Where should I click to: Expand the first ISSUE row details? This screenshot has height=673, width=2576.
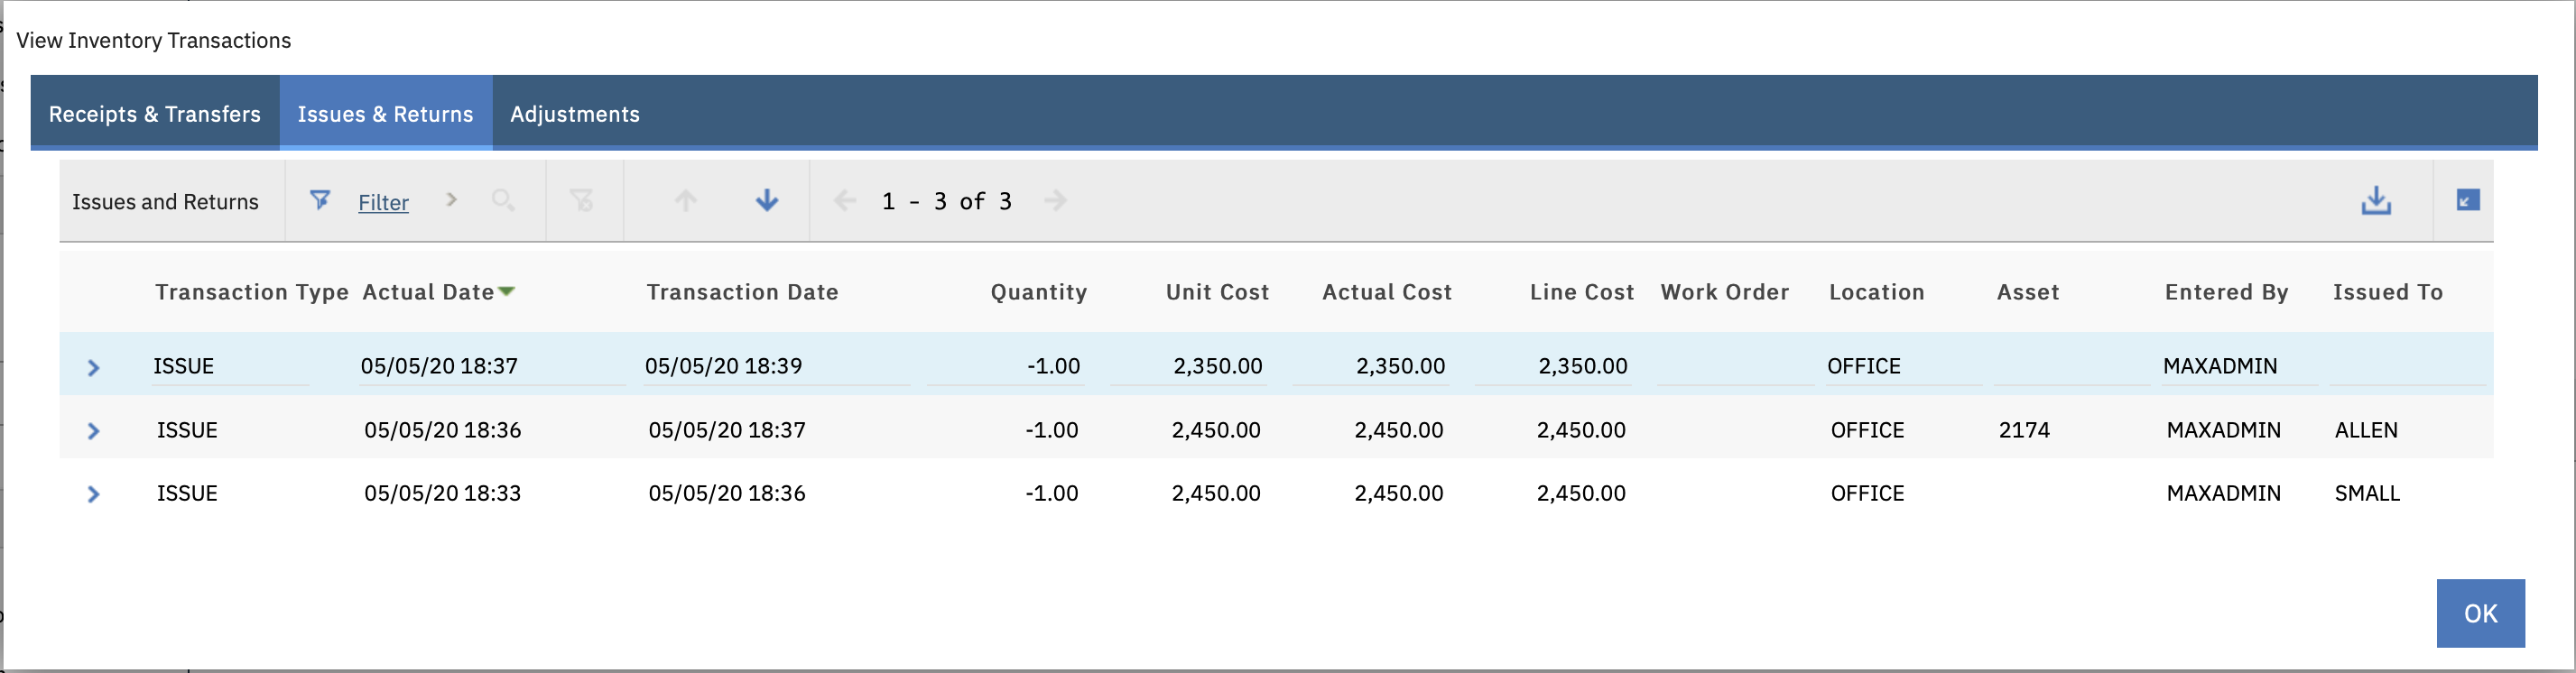pos(94,367)
